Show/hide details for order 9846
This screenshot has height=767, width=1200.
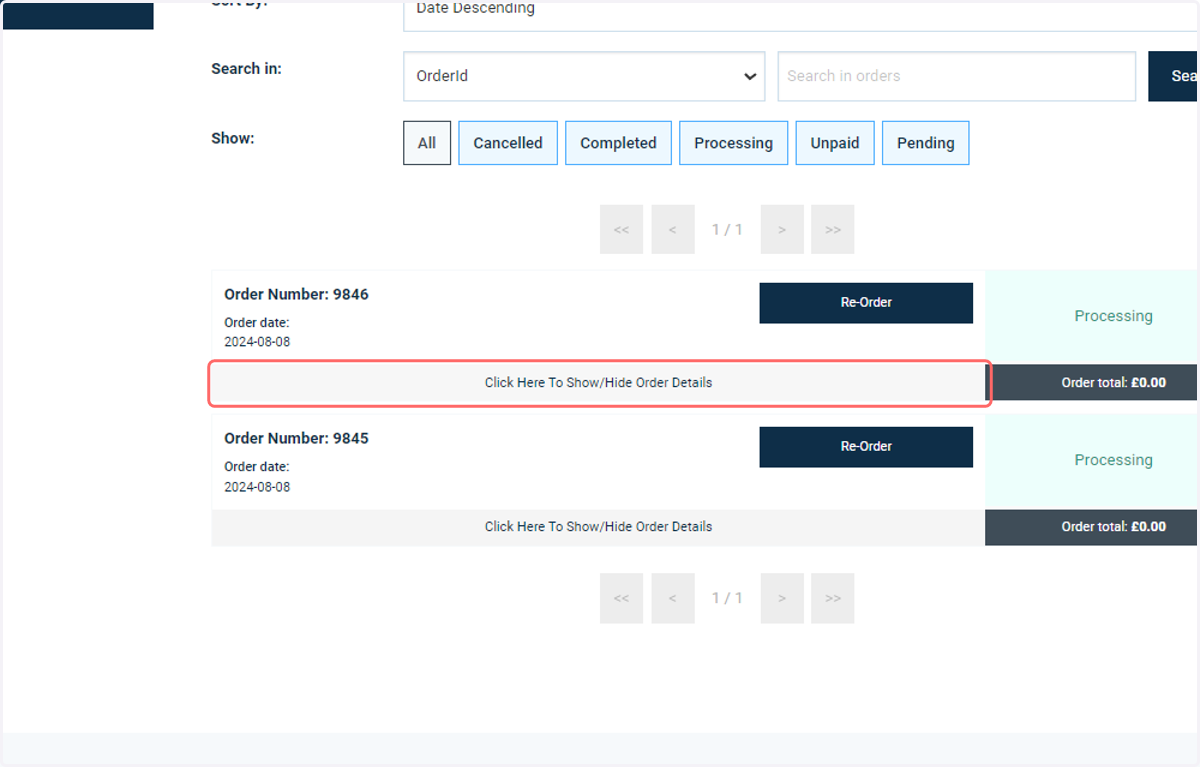pyautogui.click(x=598, y=383)
